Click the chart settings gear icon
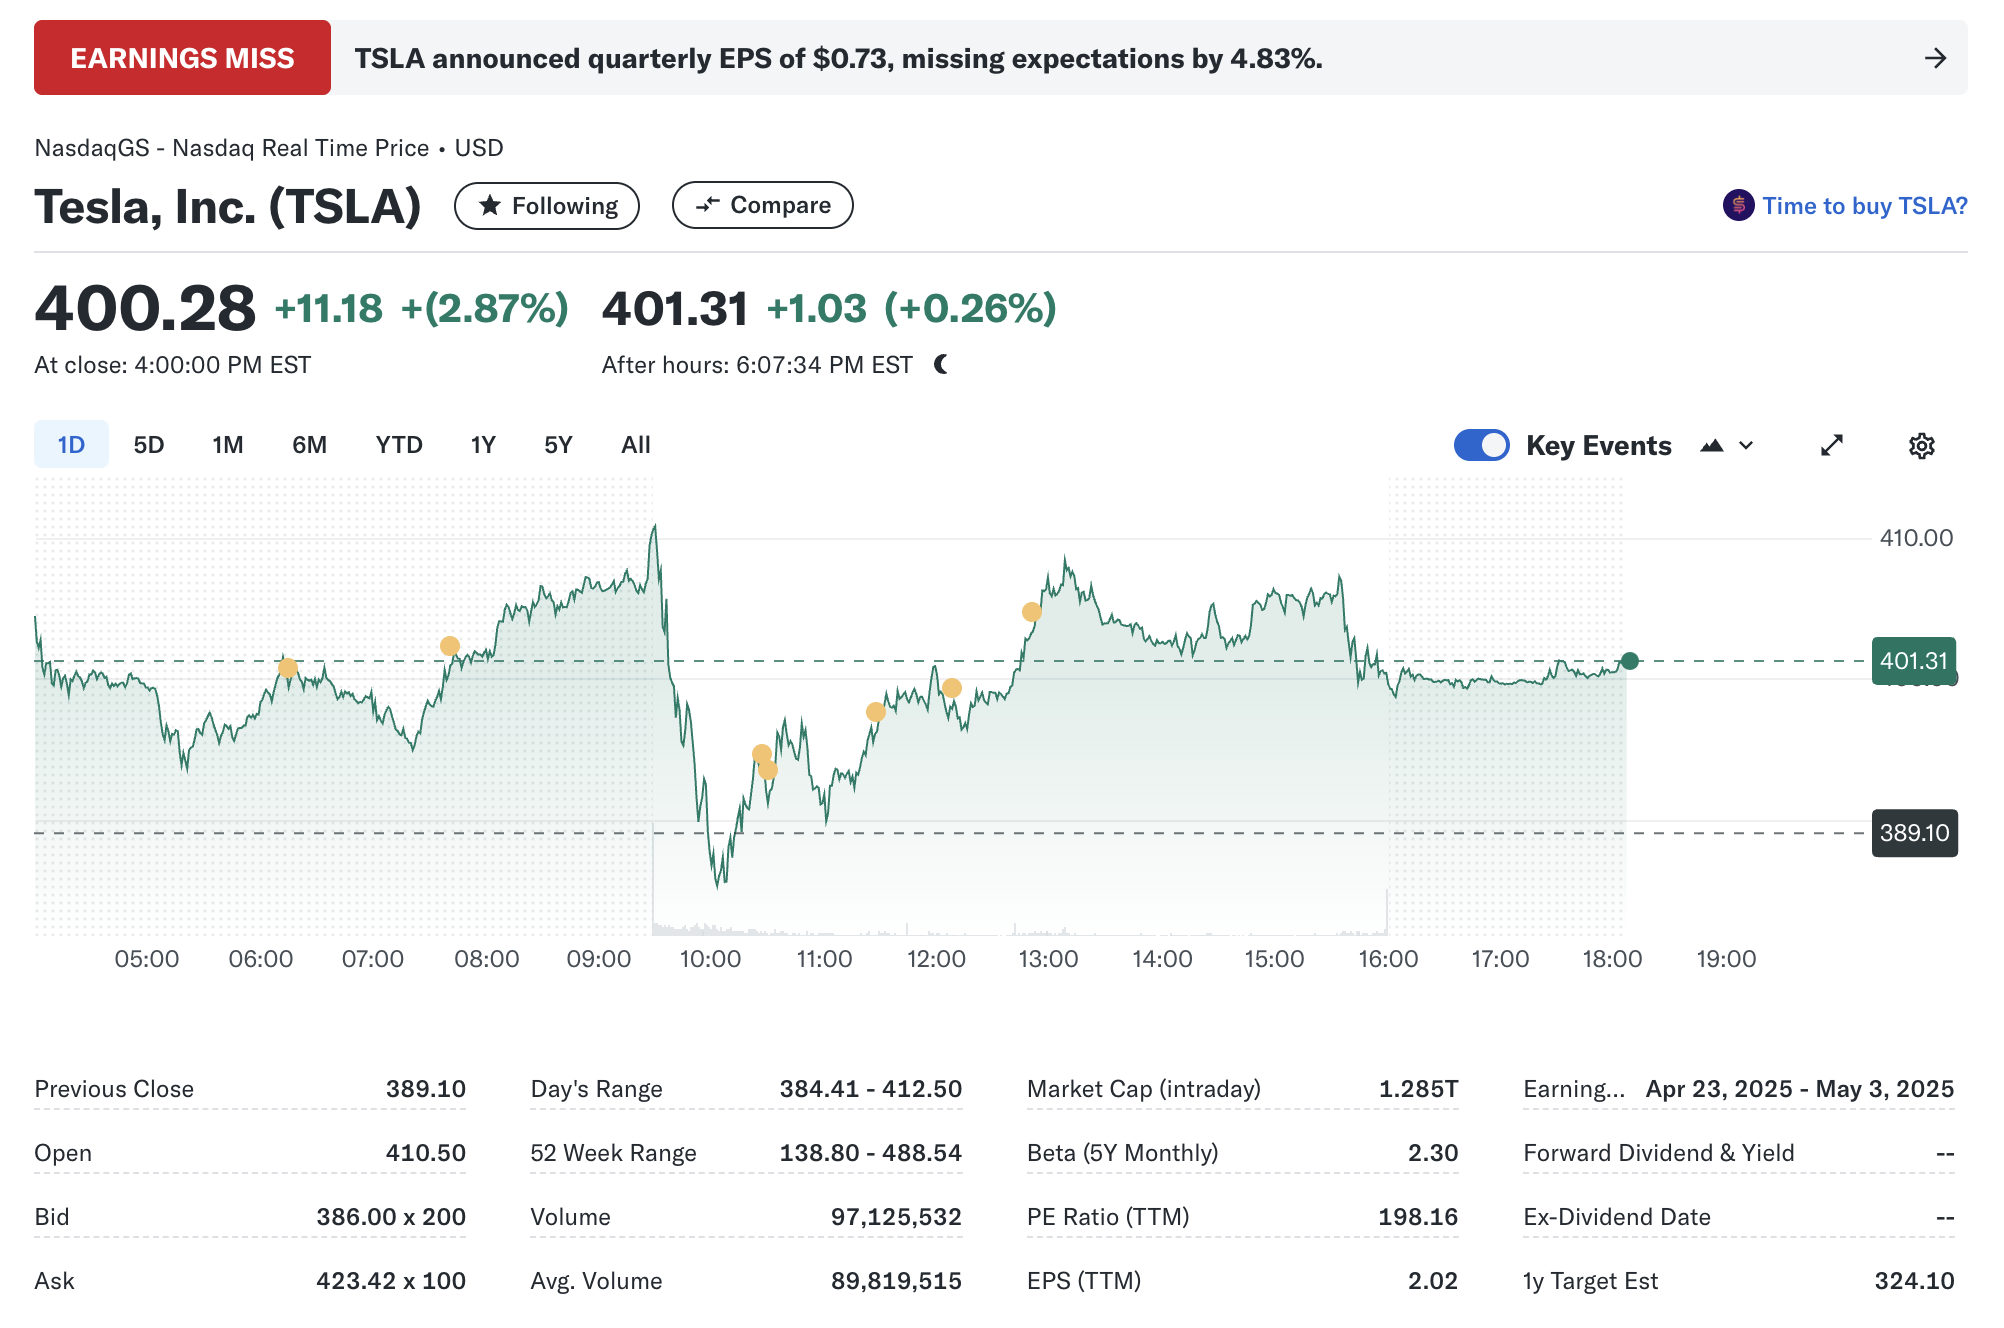Viewport: 2004px width, 1328px height. tap(1921, 446)
